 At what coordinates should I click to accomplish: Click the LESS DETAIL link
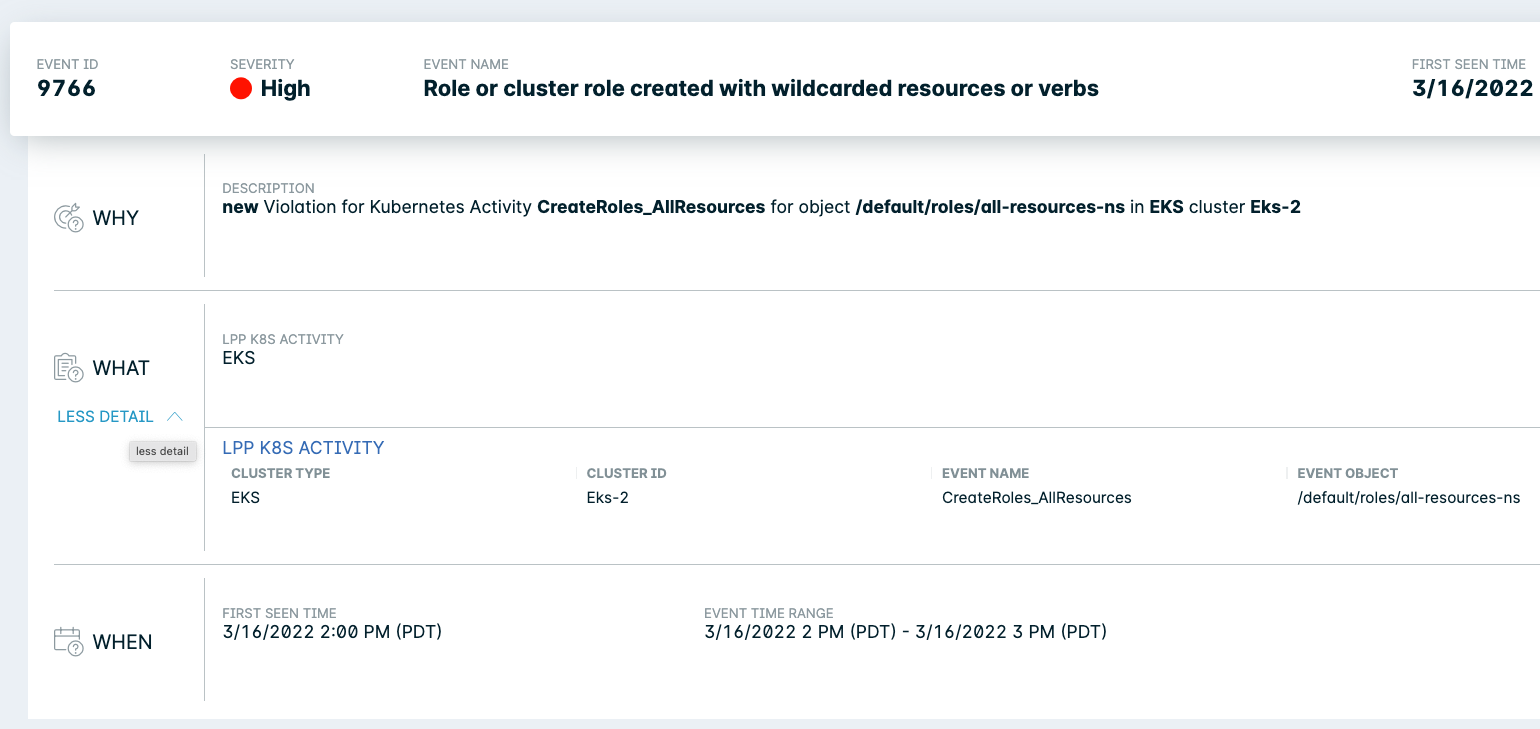point(105,416)
